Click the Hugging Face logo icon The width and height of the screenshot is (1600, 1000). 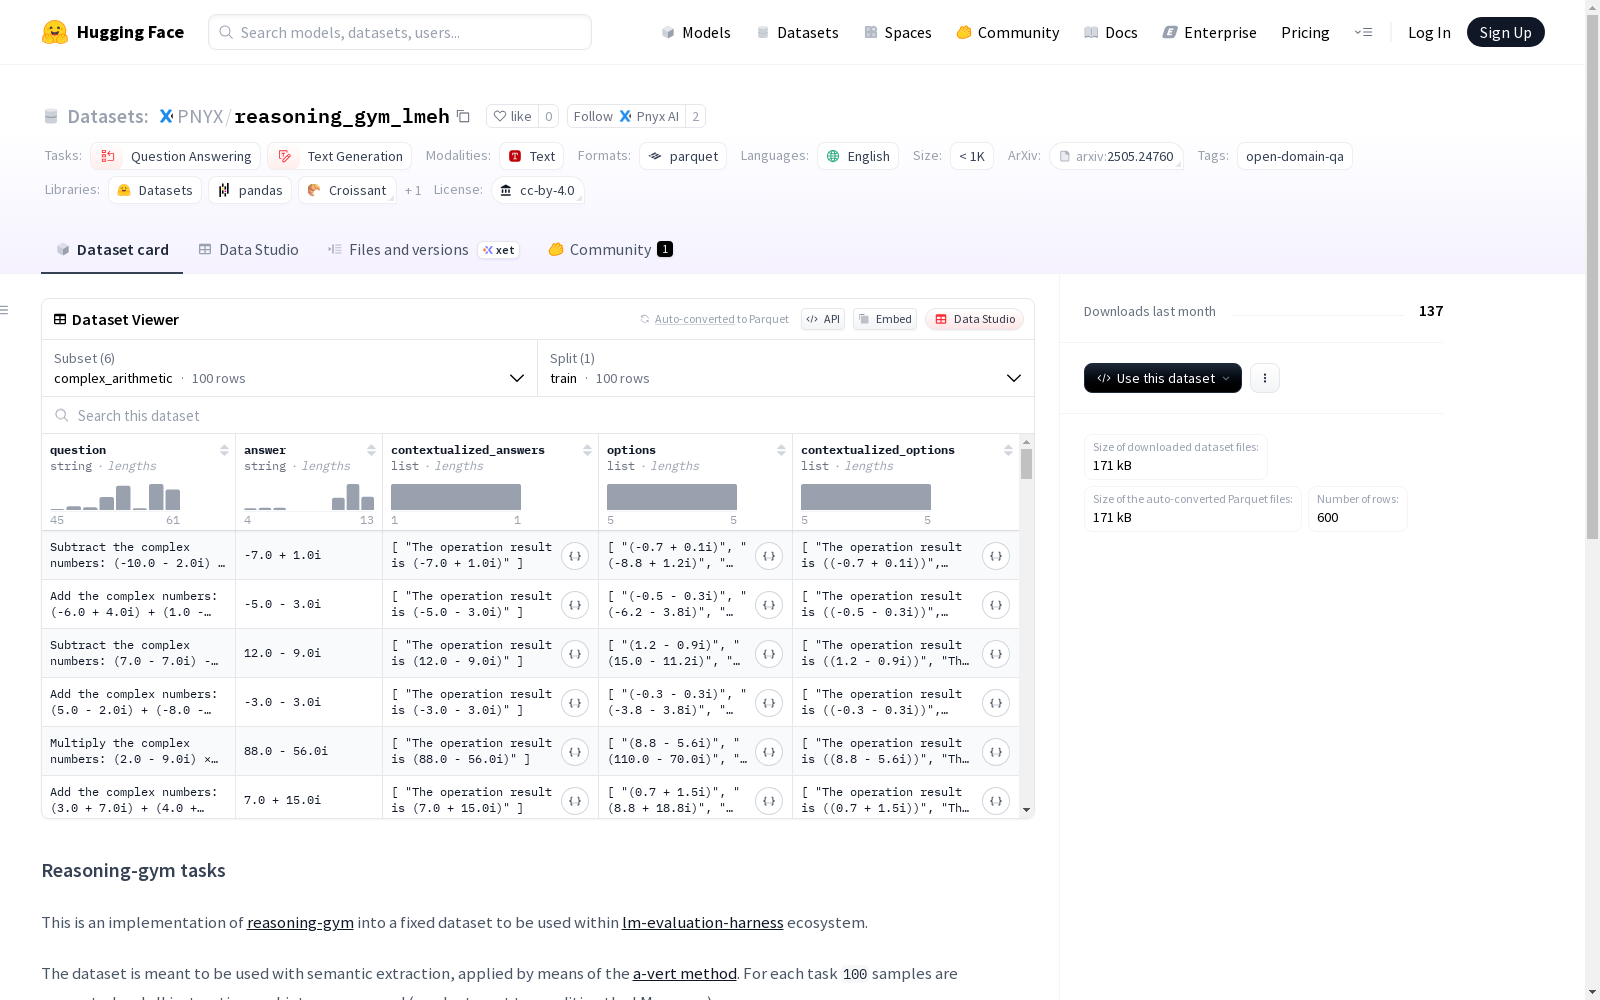[x=55, y=32]
